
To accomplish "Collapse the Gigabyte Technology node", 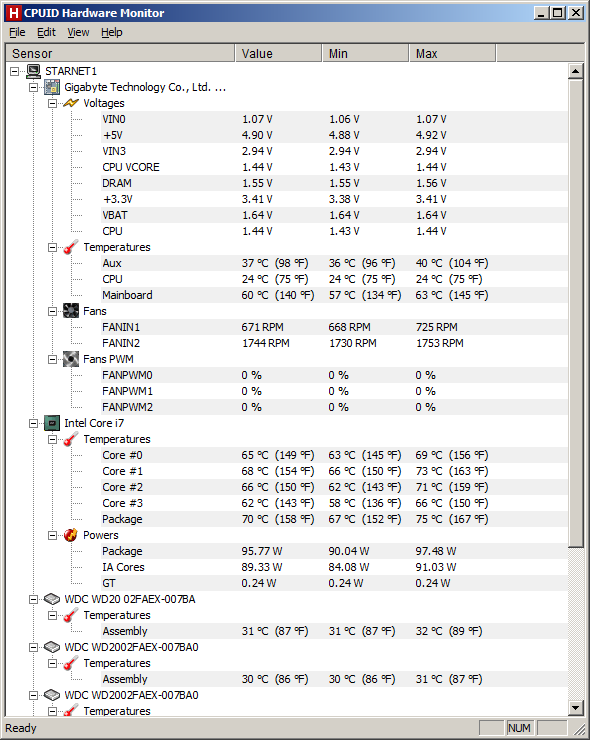I will coord(34,87).
